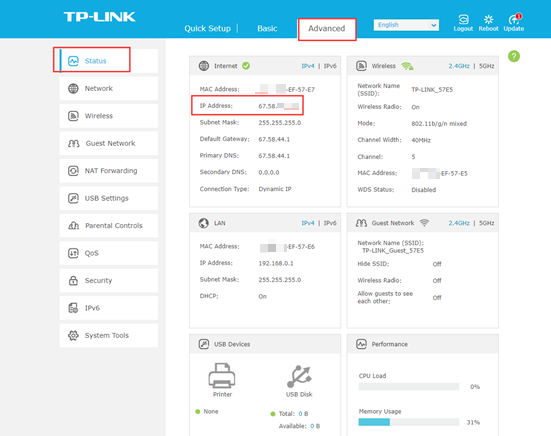This screenshot has width=551, height=436.
Task: Click the NAT Forwarding icon
Action: (73, 171)
